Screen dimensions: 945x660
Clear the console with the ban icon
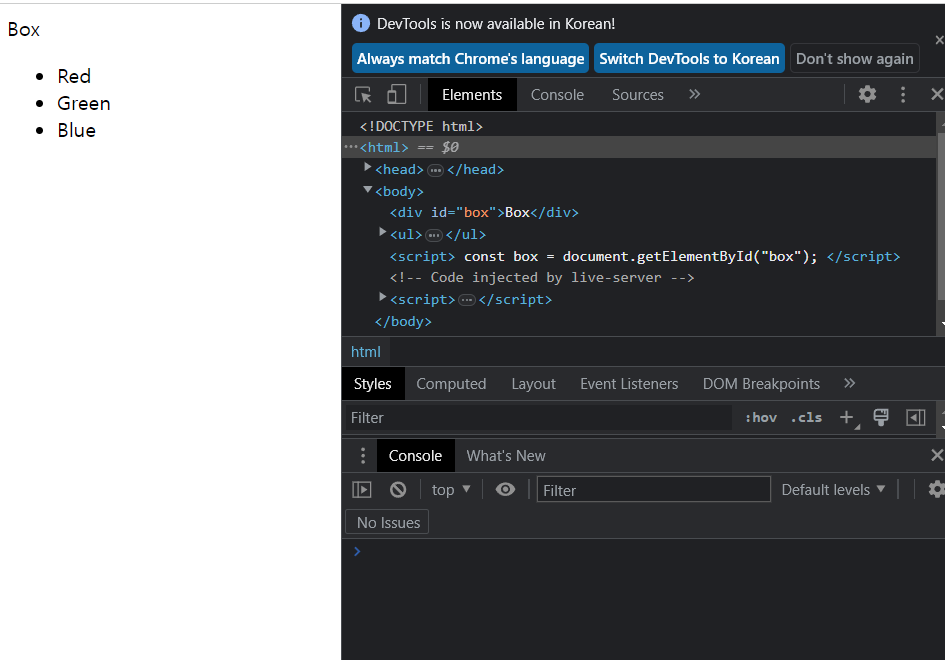tap(398, 489)
